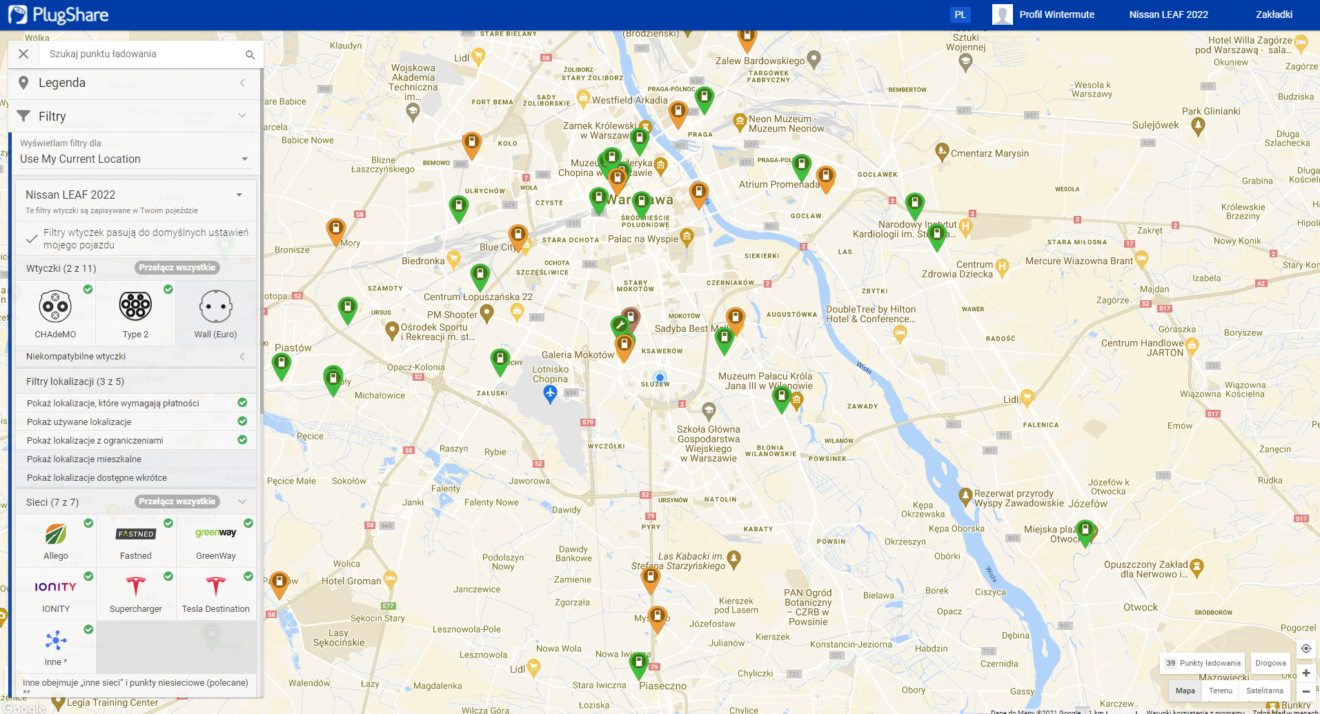Click the Drogowa traffic button
This screenshot has width=1320, height=714.
point(1270,663)
